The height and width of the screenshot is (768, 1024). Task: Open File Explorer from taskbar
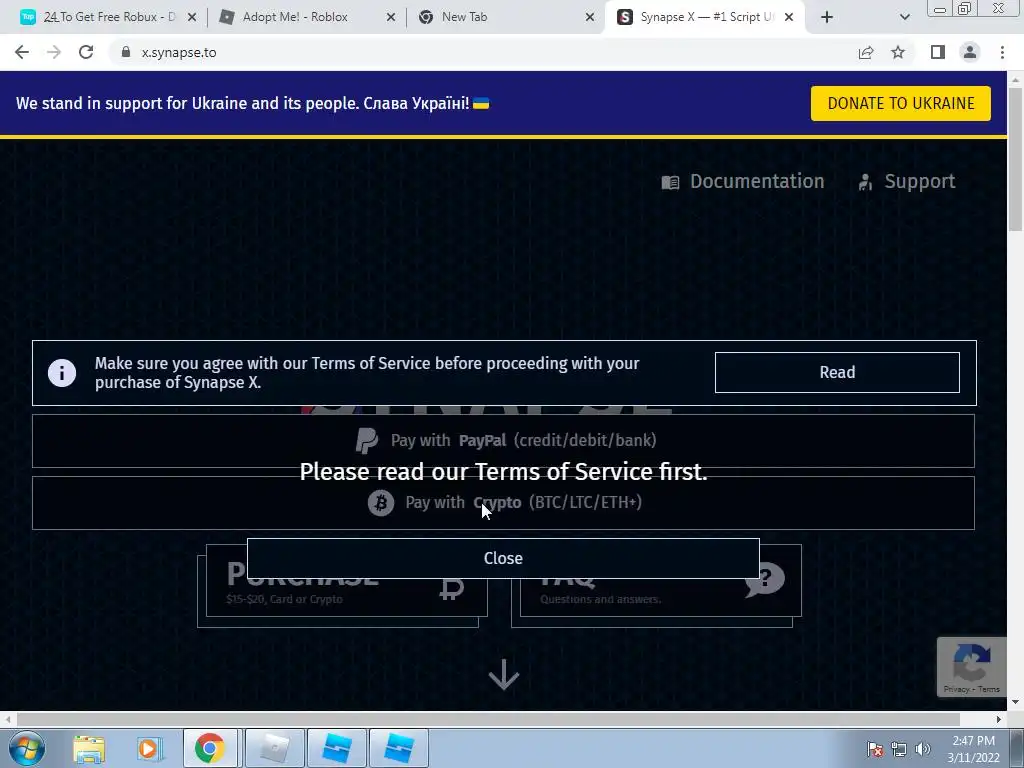tap(89, 748)
